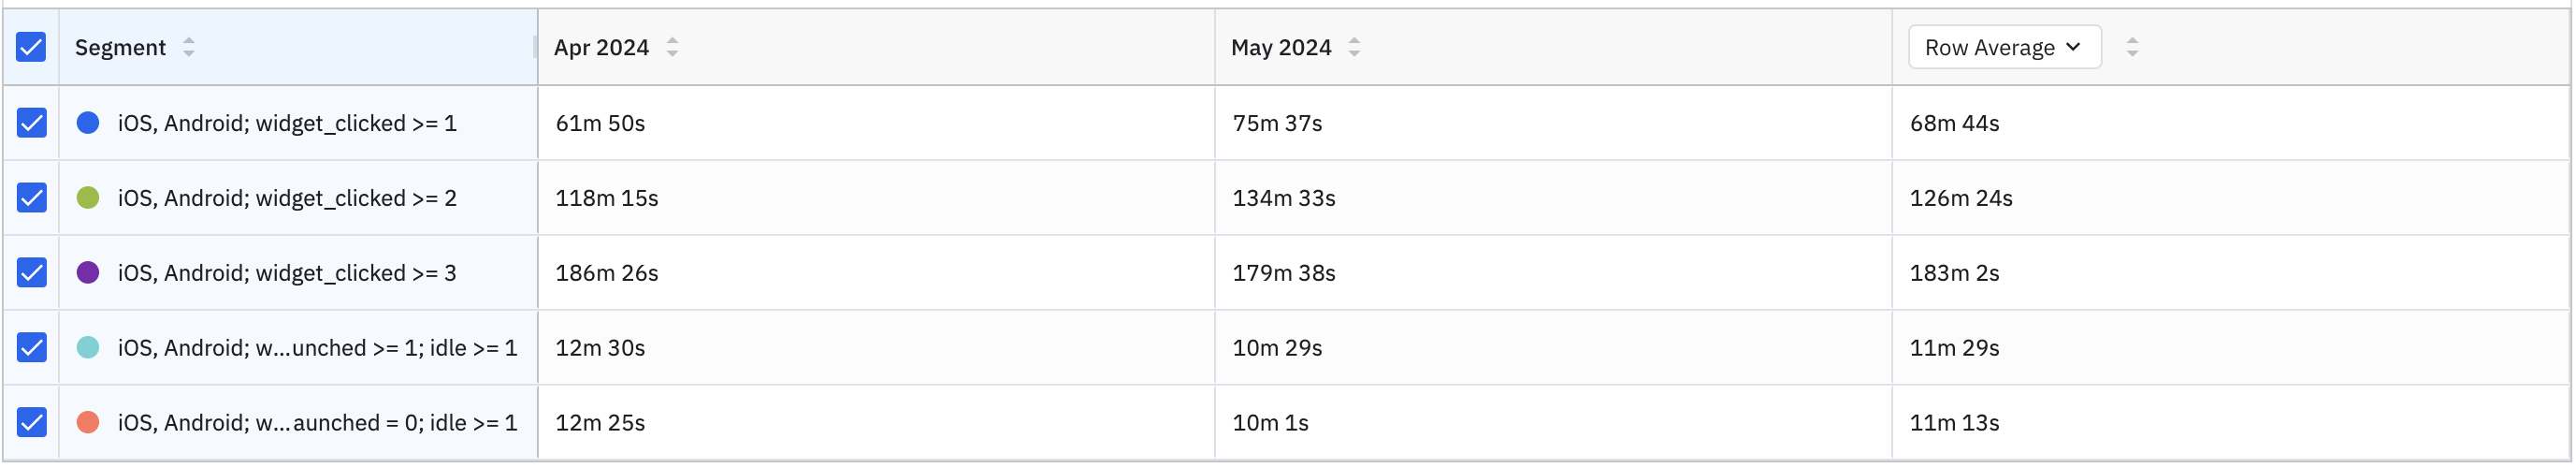The image size is (2576, 468).
Task: Click the Apr 2024 column header
Action: [601, 47]
